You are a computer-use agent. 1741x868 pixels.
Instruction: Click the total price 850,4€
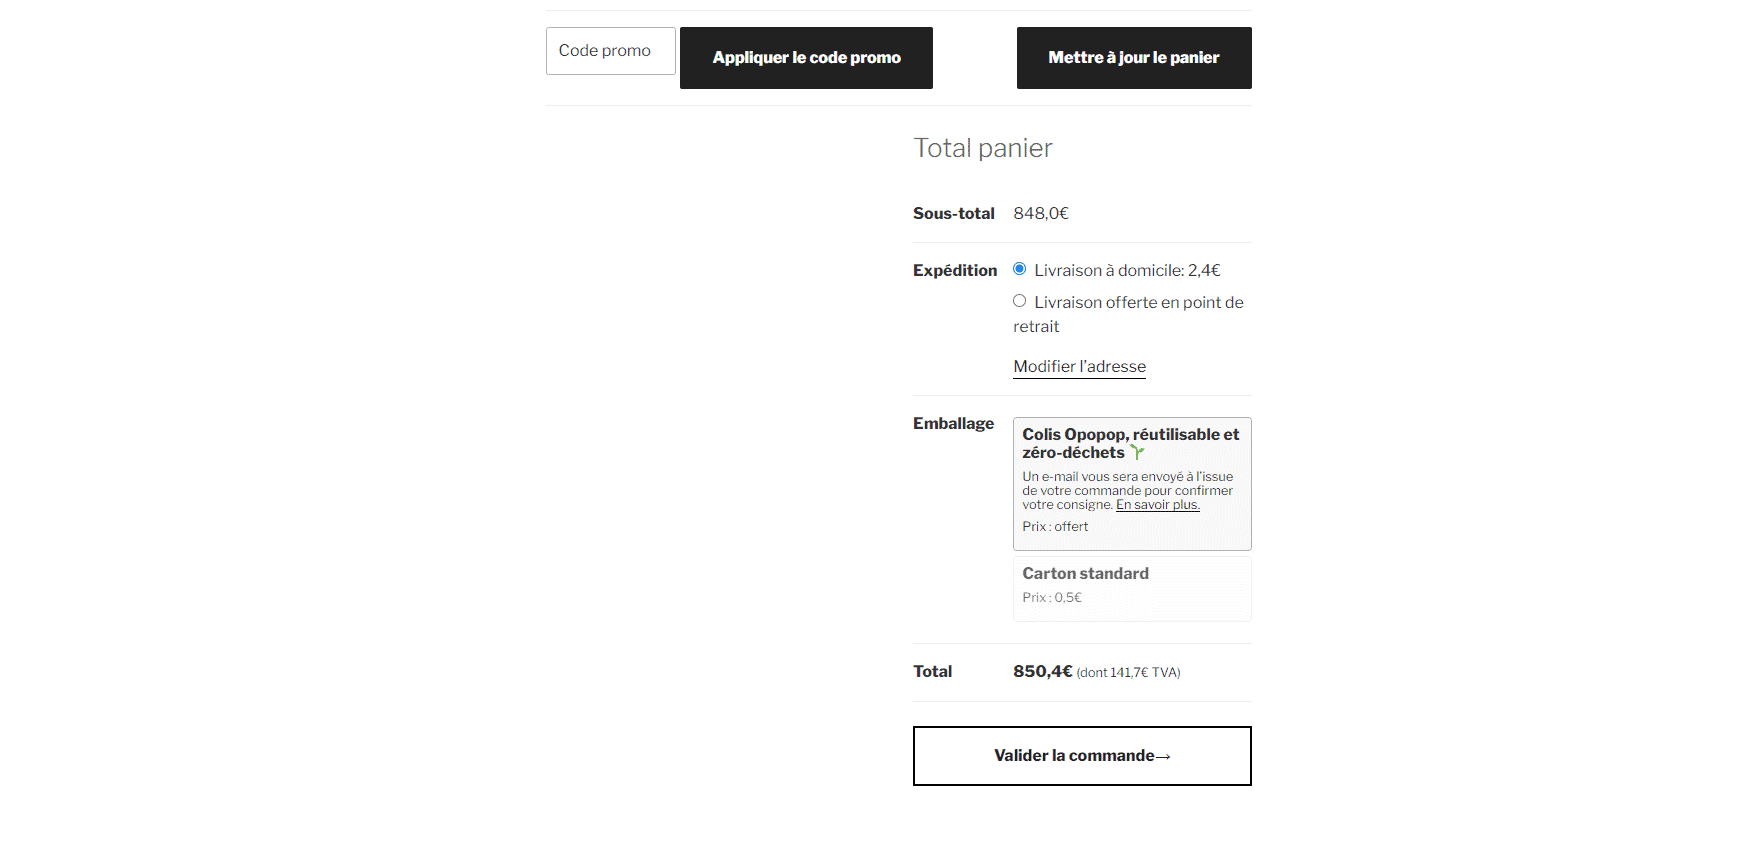(x=1042, y=671)
